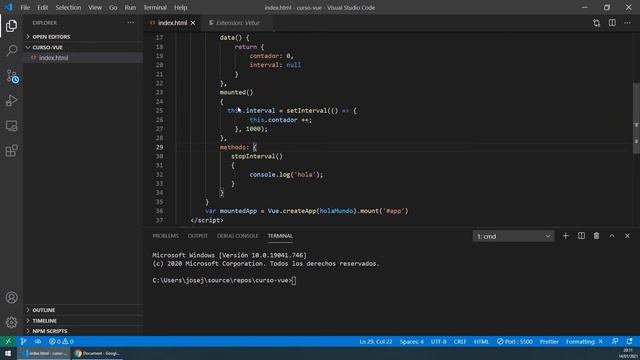
Task: Maximize the terminal panel size
Action: tap(612, 236)
